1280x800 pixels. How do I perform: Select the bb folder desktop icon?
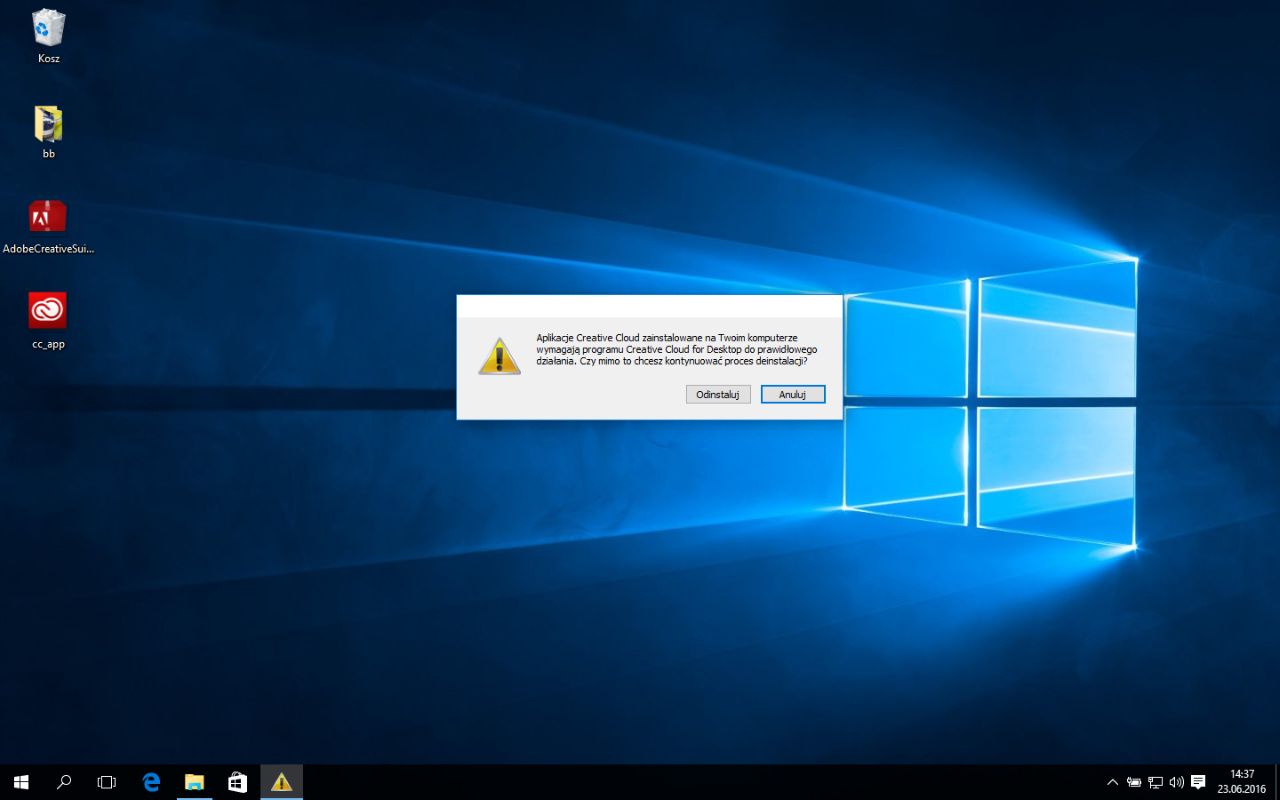click(48, 133)
